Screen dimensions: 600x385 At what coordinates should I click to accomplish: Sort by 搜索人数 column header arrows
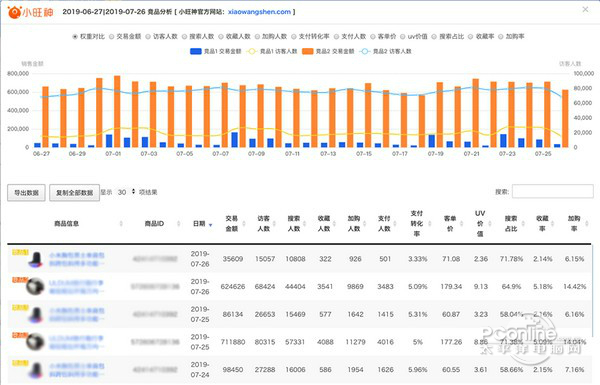[x=305, y=223]
